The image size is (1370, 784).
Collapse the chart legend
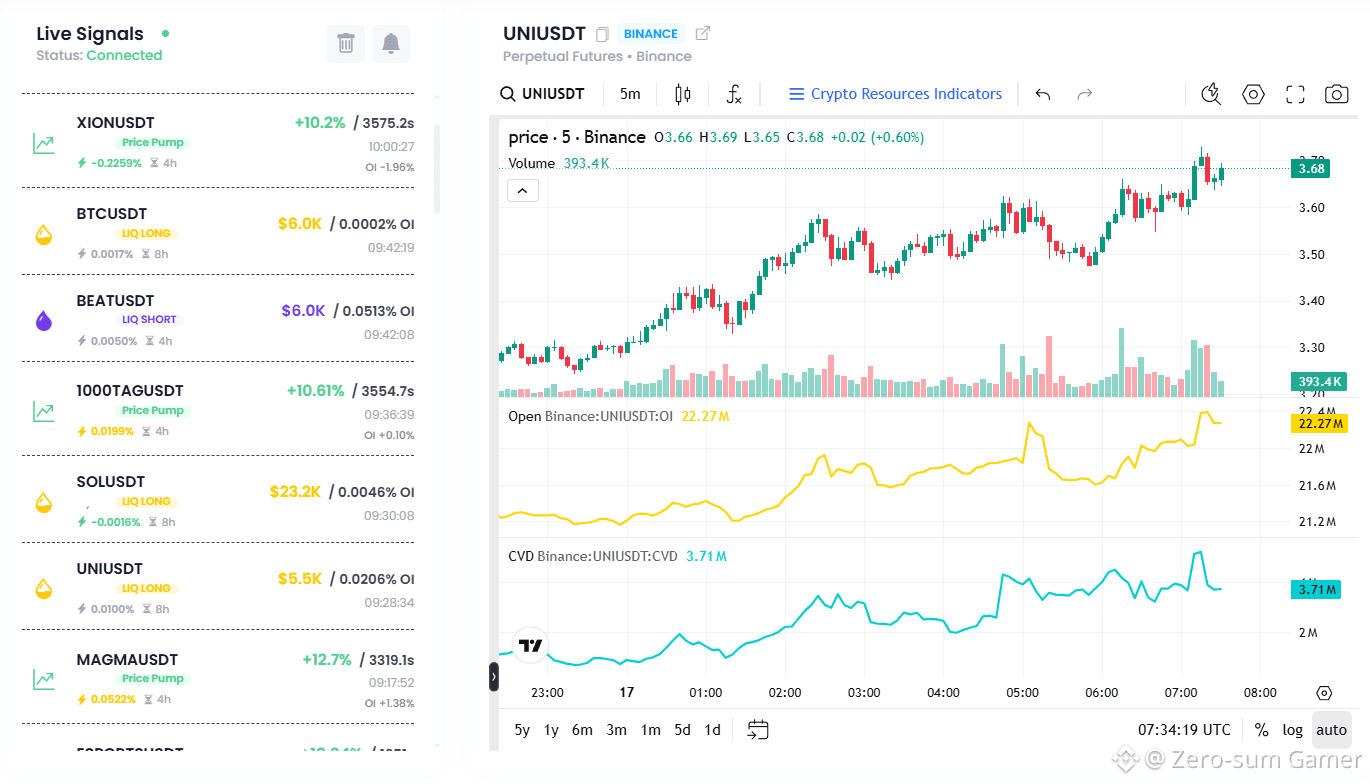point(523,190)
